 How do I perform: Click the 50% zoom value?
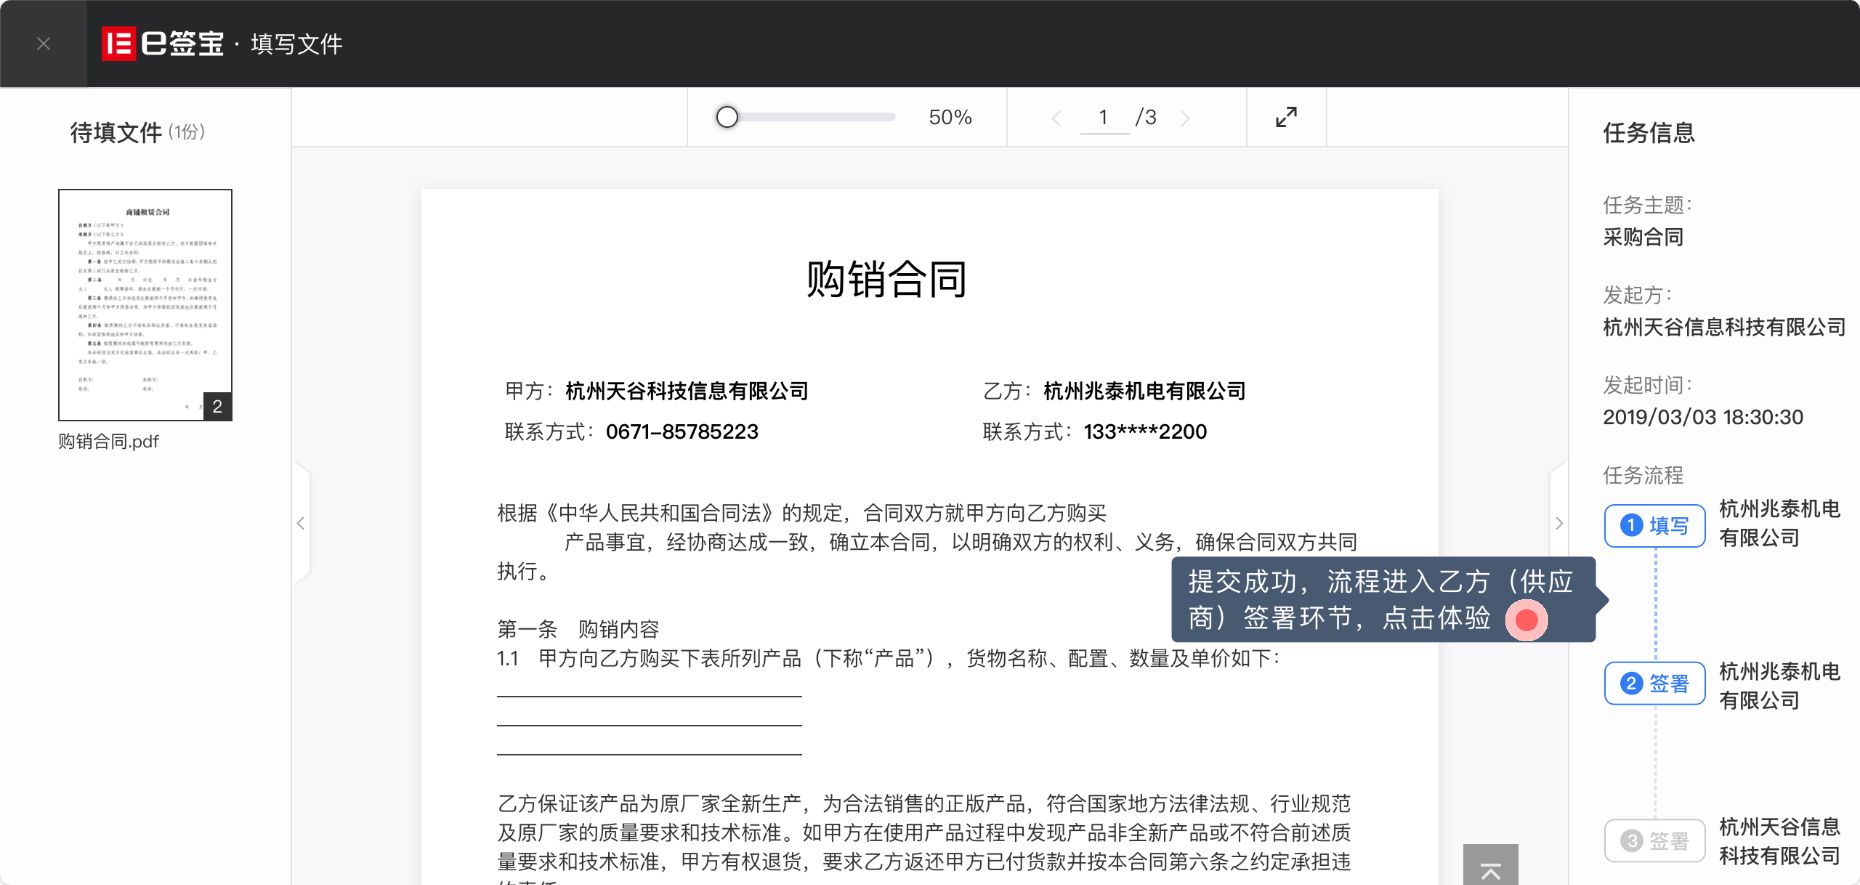[x=950, y=117]
